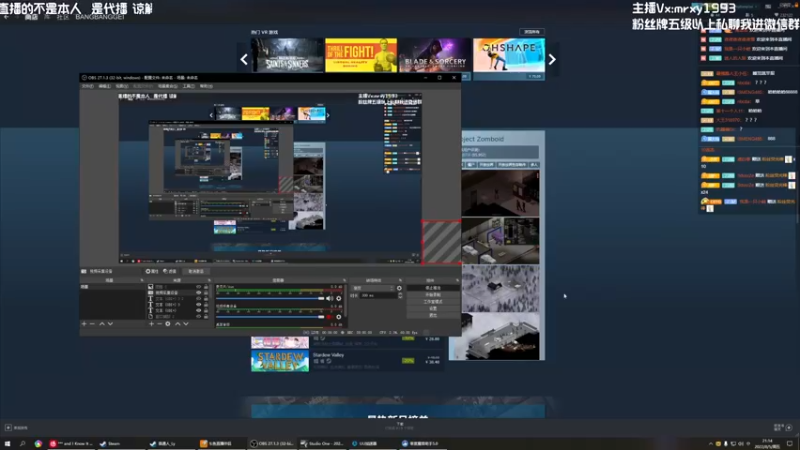
Task: Lock the bottom window capture source
Action: 206,316
